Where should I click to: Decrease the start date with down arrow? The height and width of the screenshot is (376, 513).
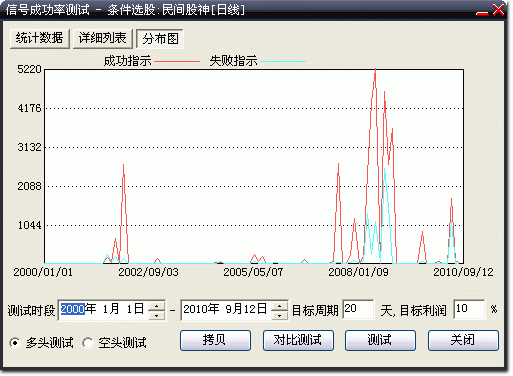coord(157,315)
